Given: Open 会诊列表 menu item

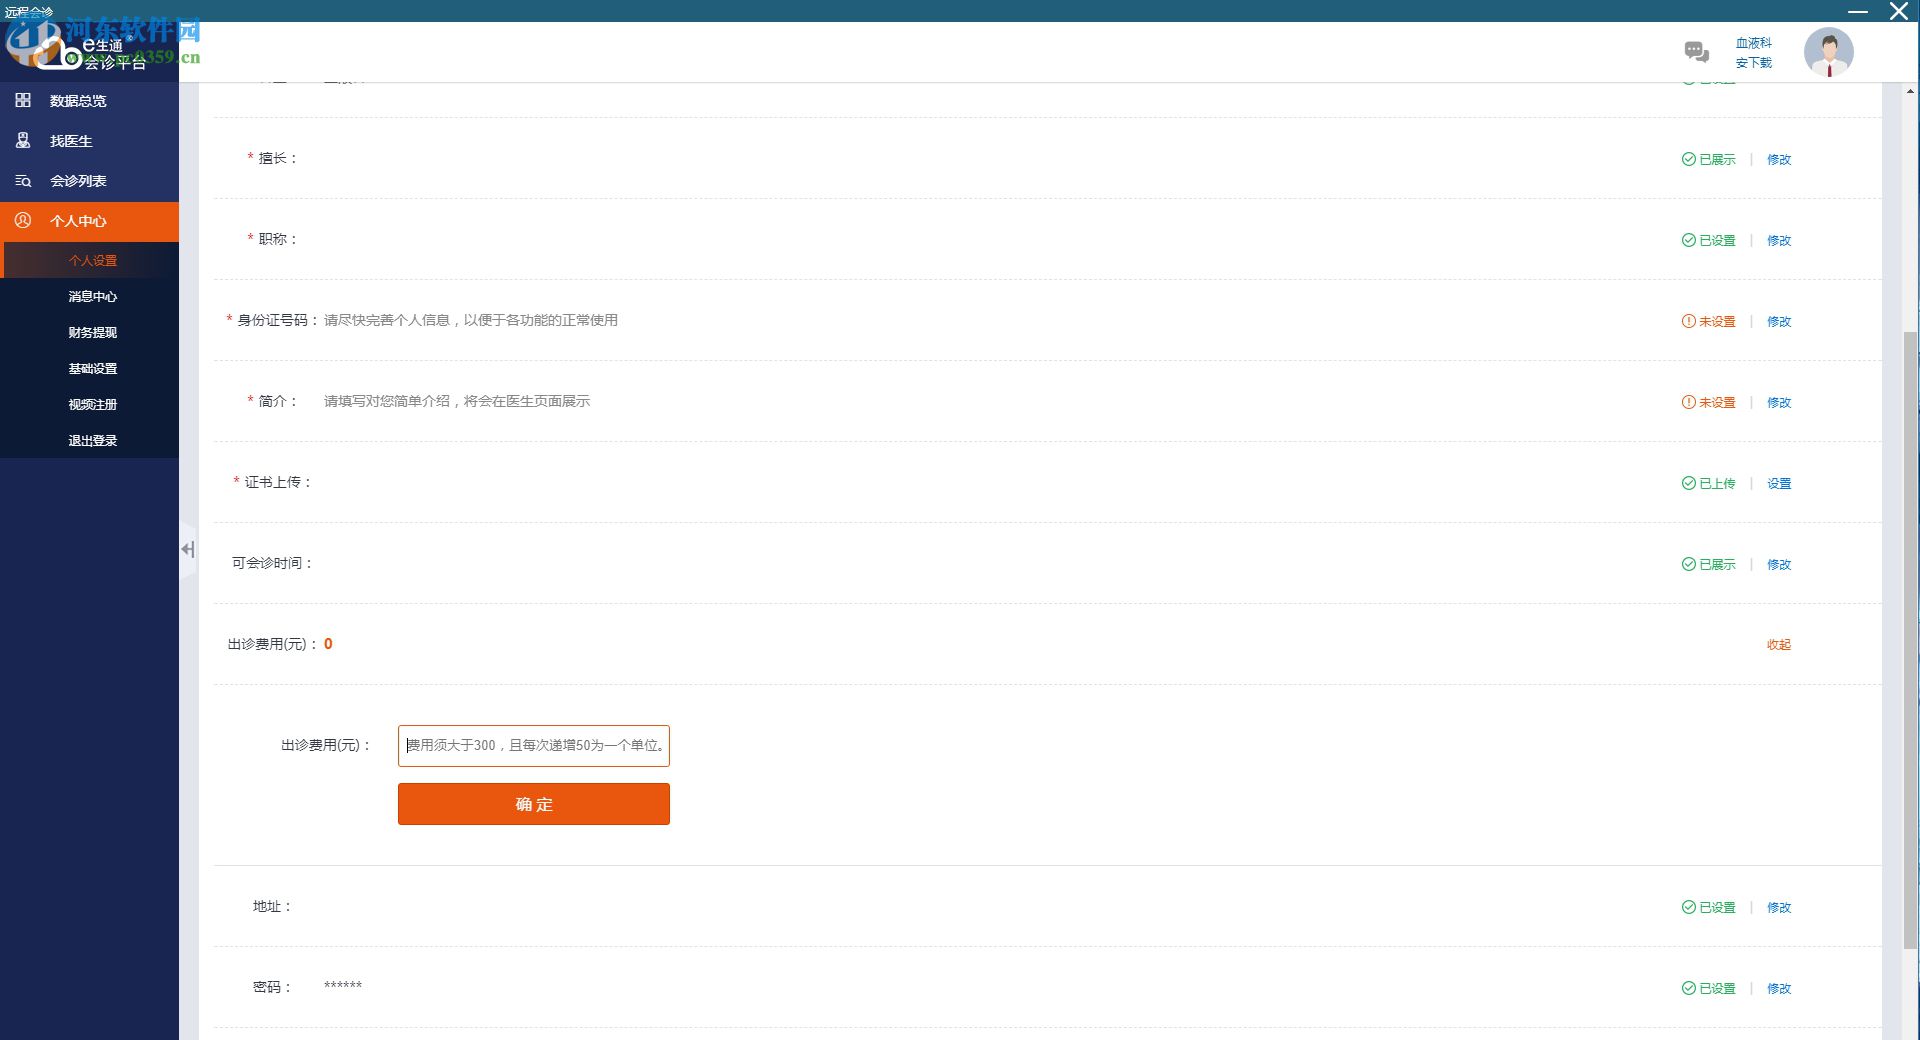Looking at the screenshot, I should (x=89, y=181).
